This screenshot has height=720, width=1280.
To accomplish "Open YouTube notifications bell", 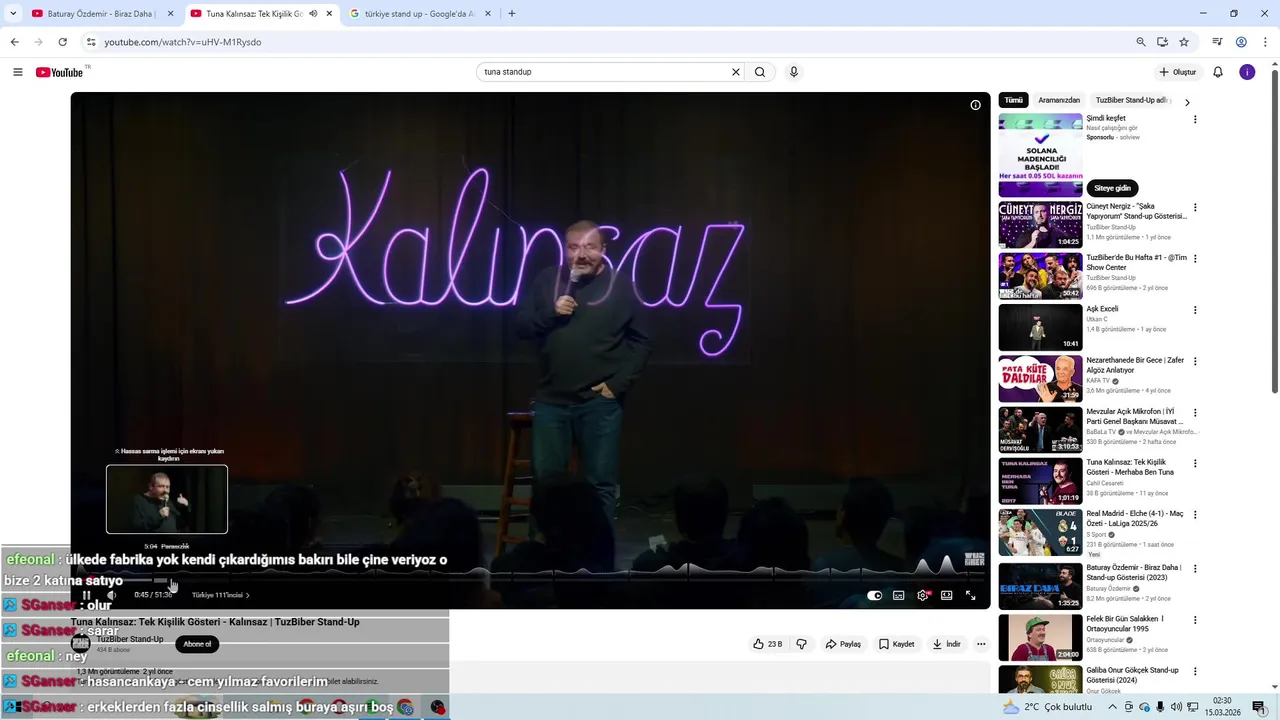I will pyautogui.click(x=1218, y=72).
